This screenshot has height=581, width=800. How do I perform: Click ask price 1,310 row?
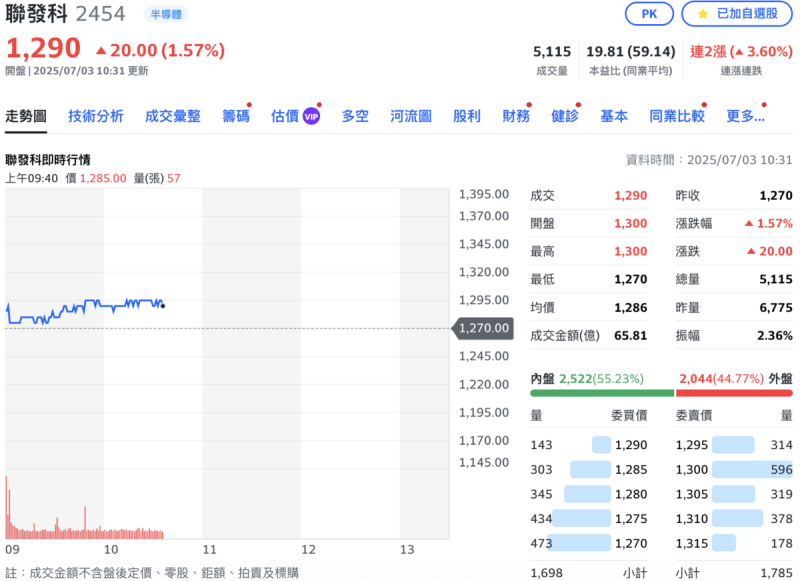pos(734,518)
